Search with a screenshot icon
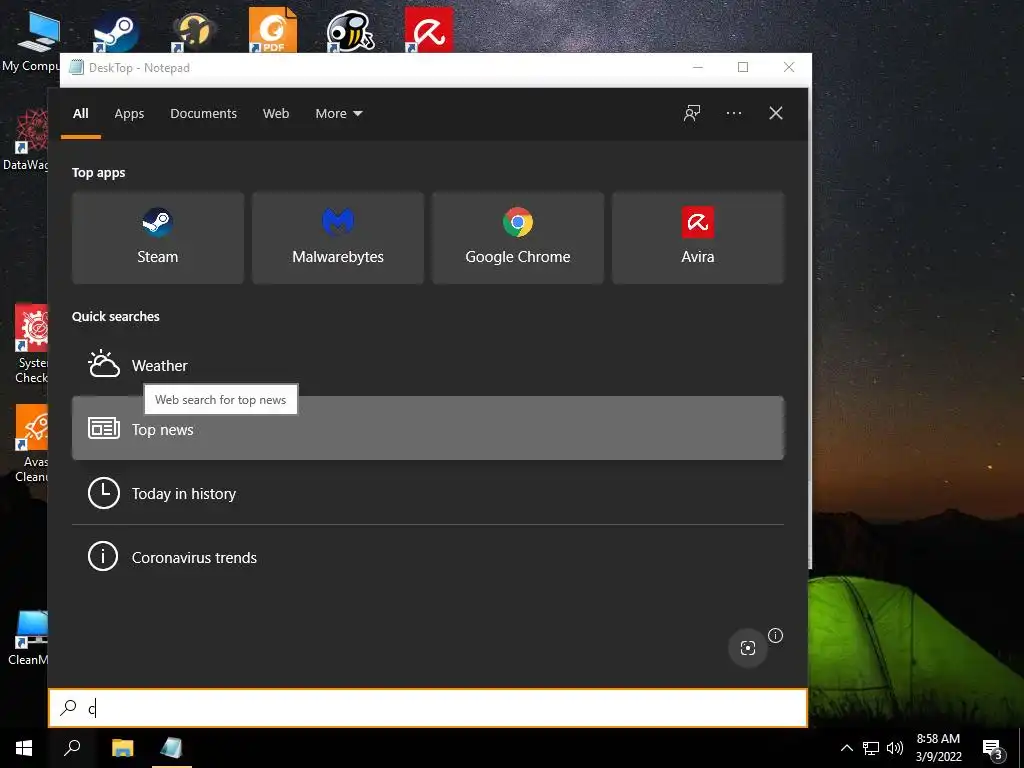Image resolution: width=1024 pixels, height=768 pixels. (748, 648)
